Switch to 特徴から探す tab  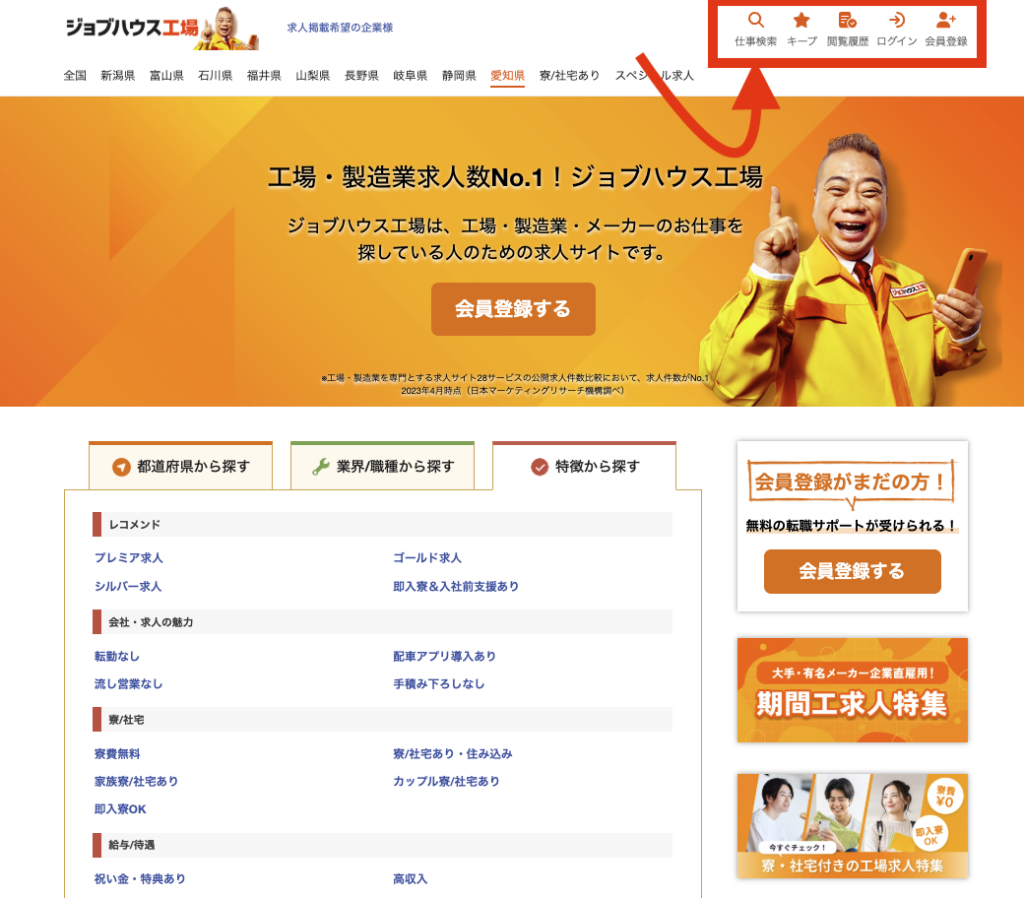coord(584,466)
